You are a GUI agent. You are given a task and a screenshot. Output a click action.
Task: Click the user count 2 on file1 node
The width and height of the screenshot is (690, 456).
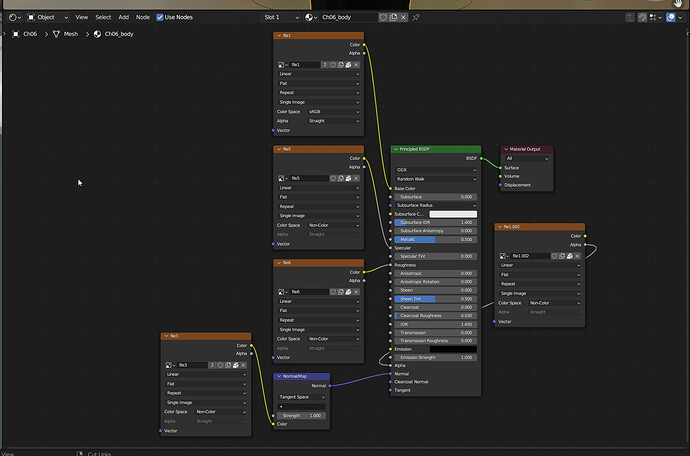coord(325,65)
